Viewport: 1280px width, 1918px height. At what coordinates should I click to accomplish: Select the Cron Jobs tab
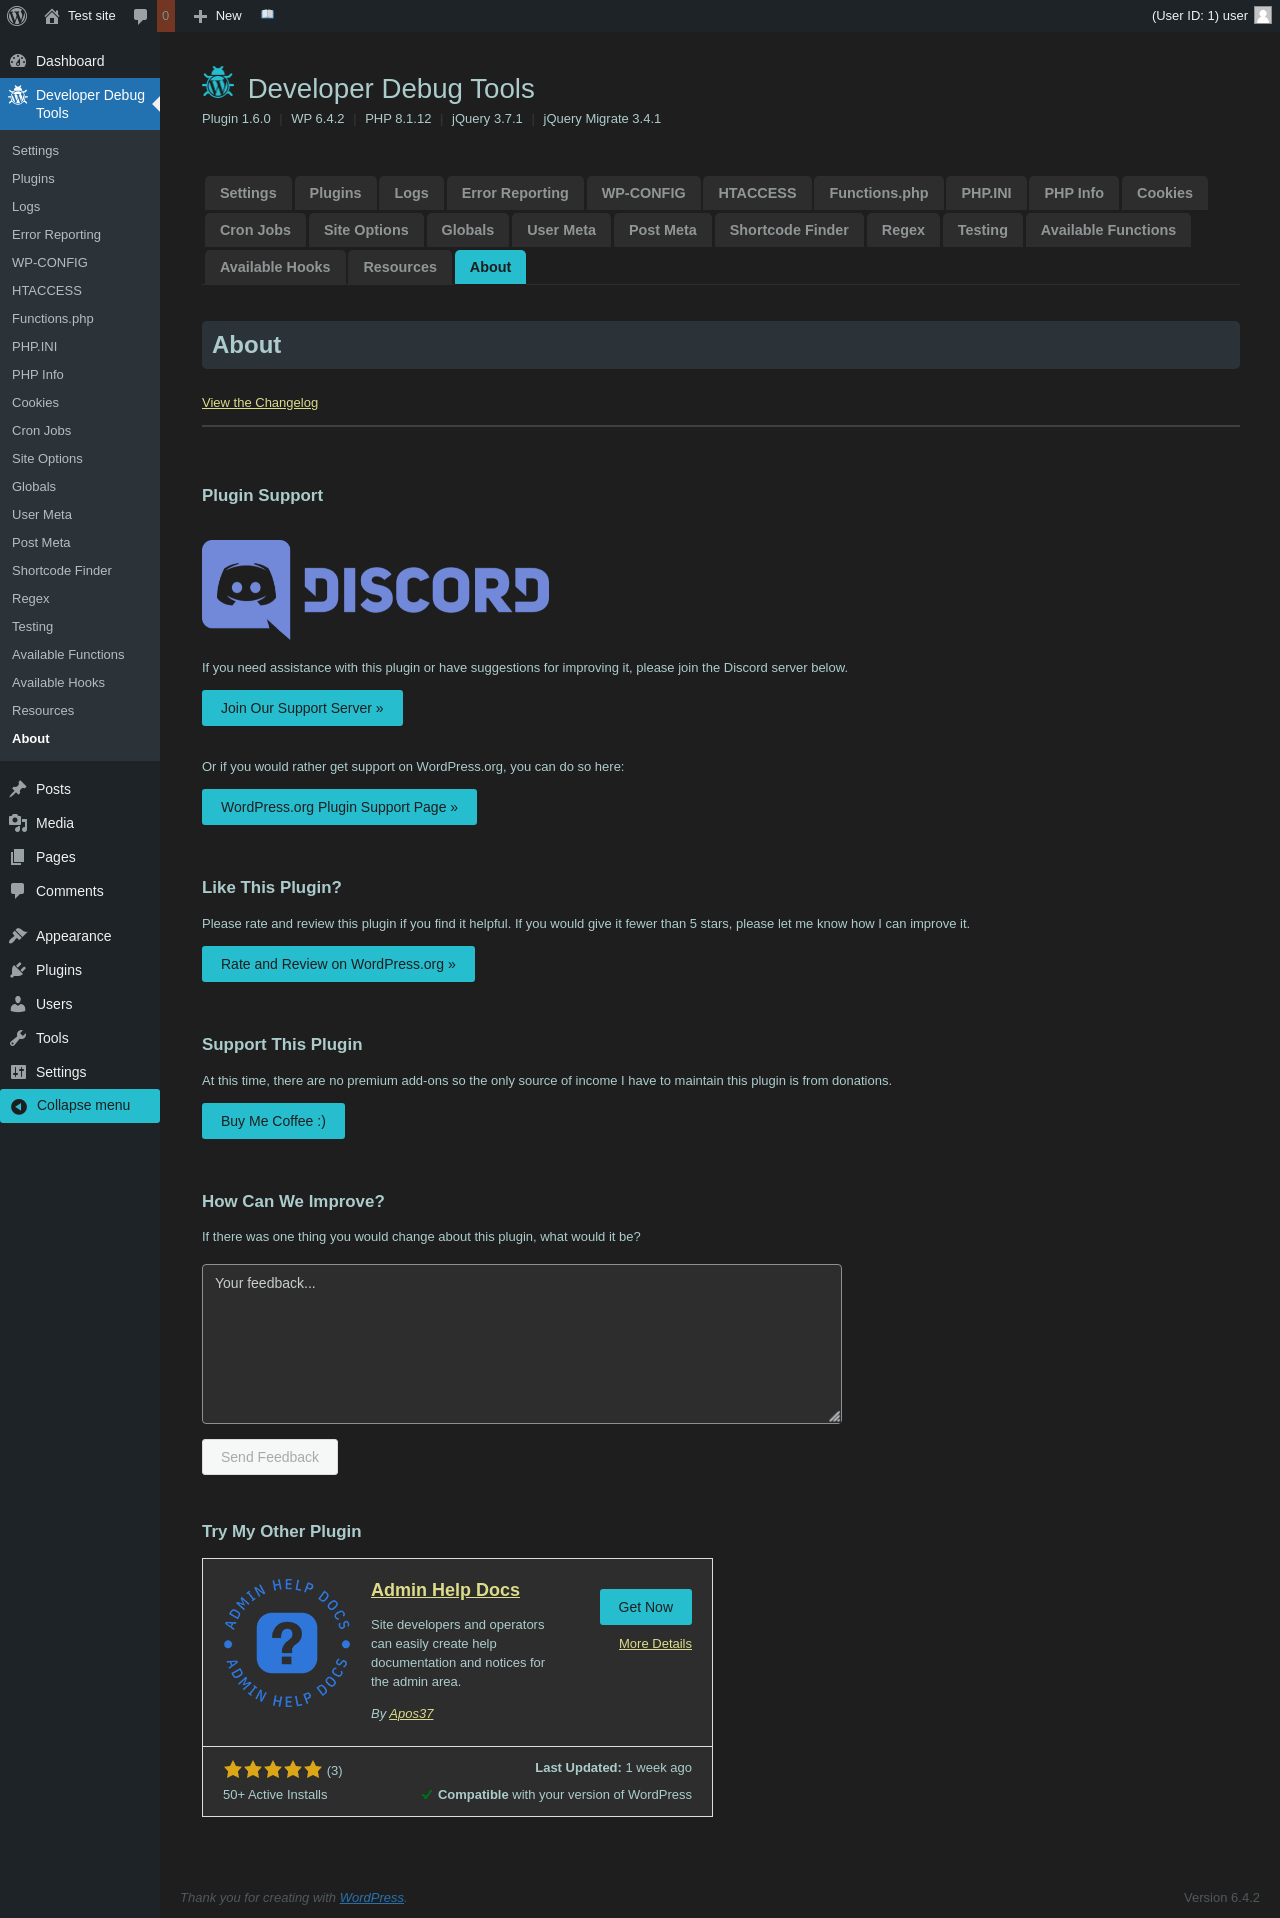[255, 230]
